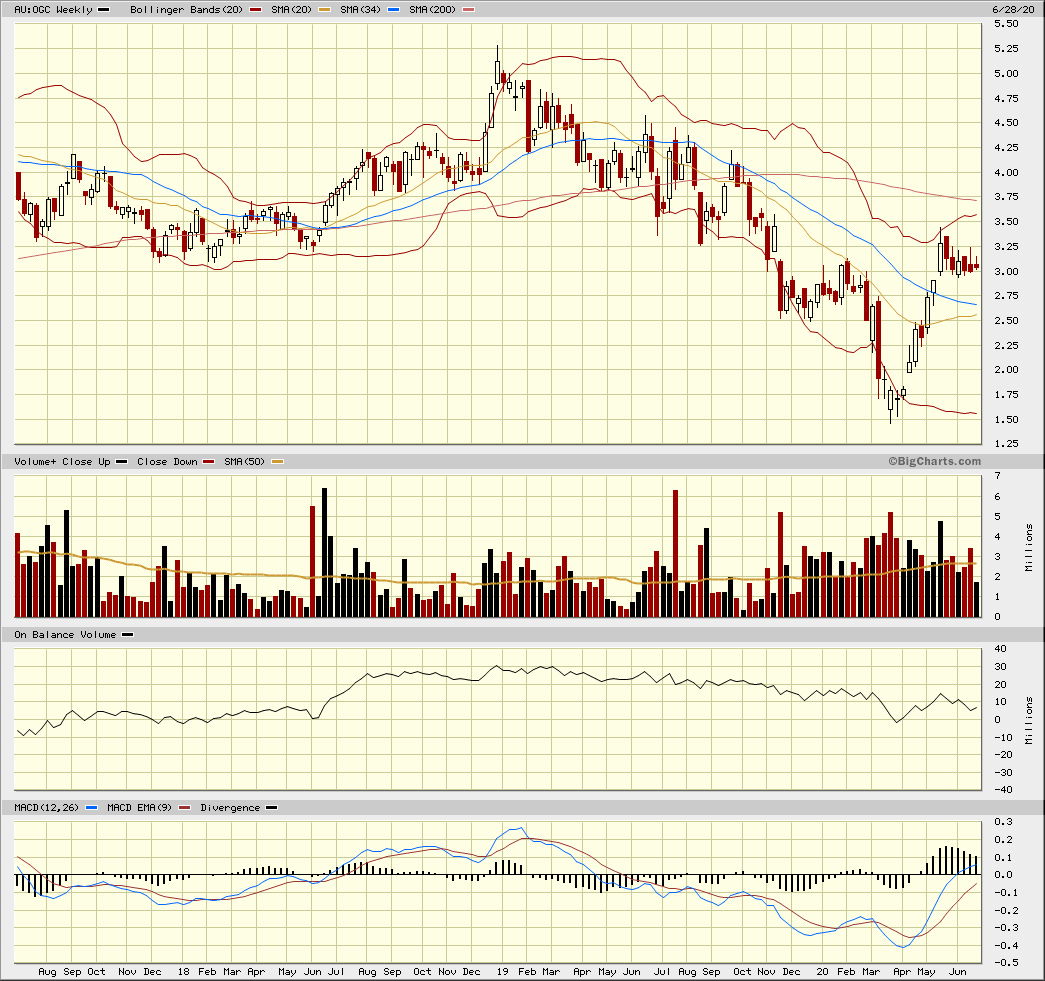
Task: Click the black On Balance Volume swatch
Action: (127, 635)
